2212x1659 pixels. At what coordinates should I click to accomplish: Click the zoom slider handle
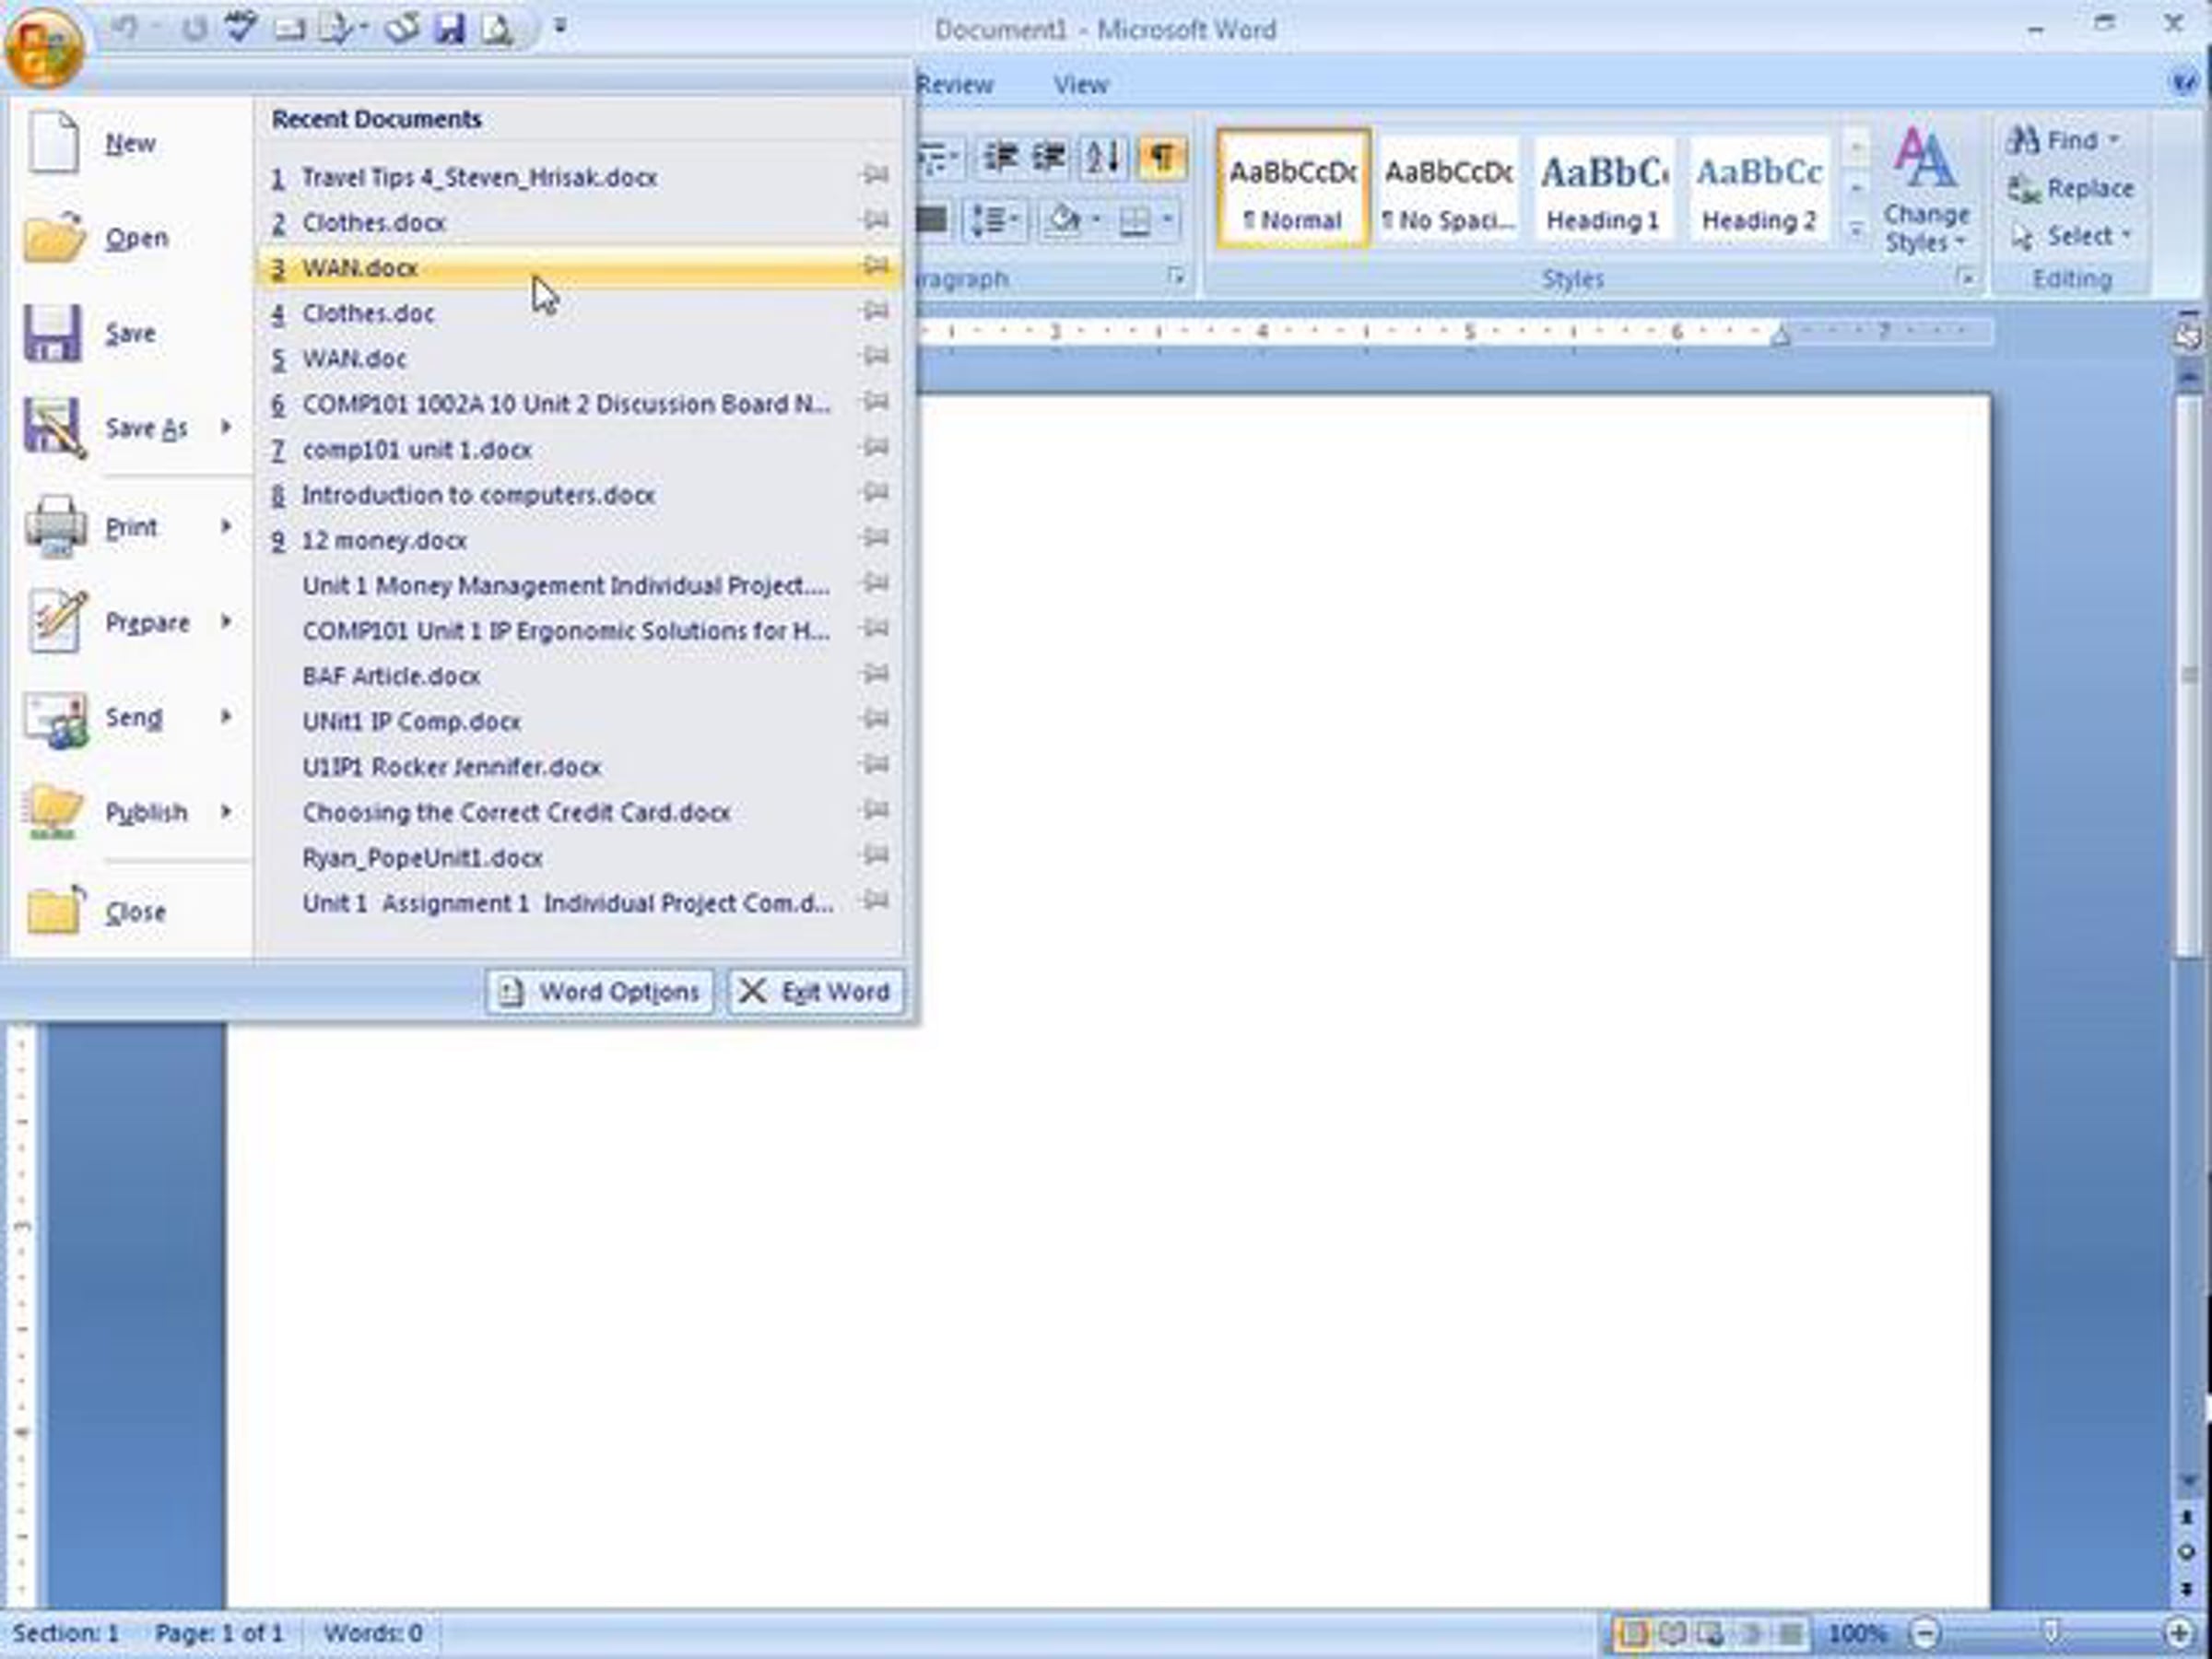pos(2050,1632)
